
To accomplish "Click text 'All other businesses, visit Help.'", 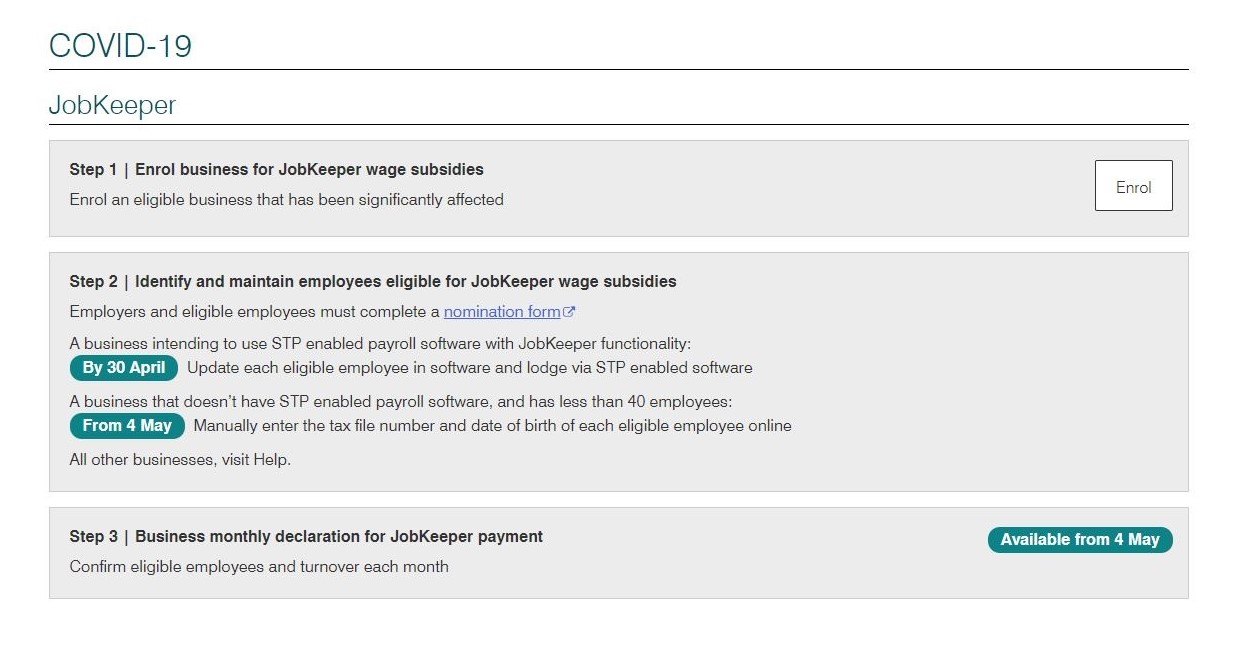I will pyautogui.click(x=180, y=460).
